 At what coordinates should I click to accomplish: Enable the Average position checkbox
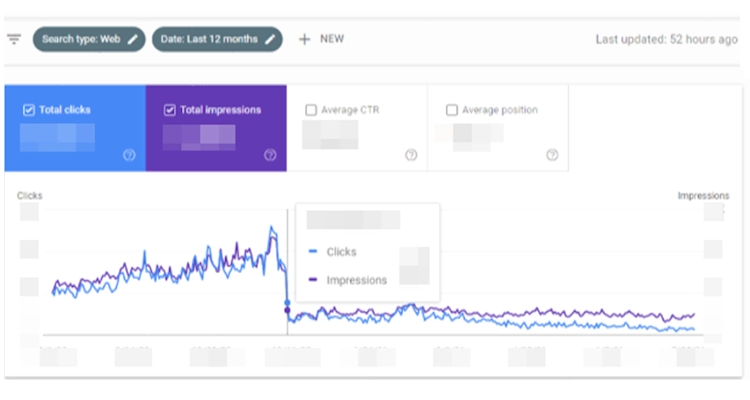(x=452, y=110)
